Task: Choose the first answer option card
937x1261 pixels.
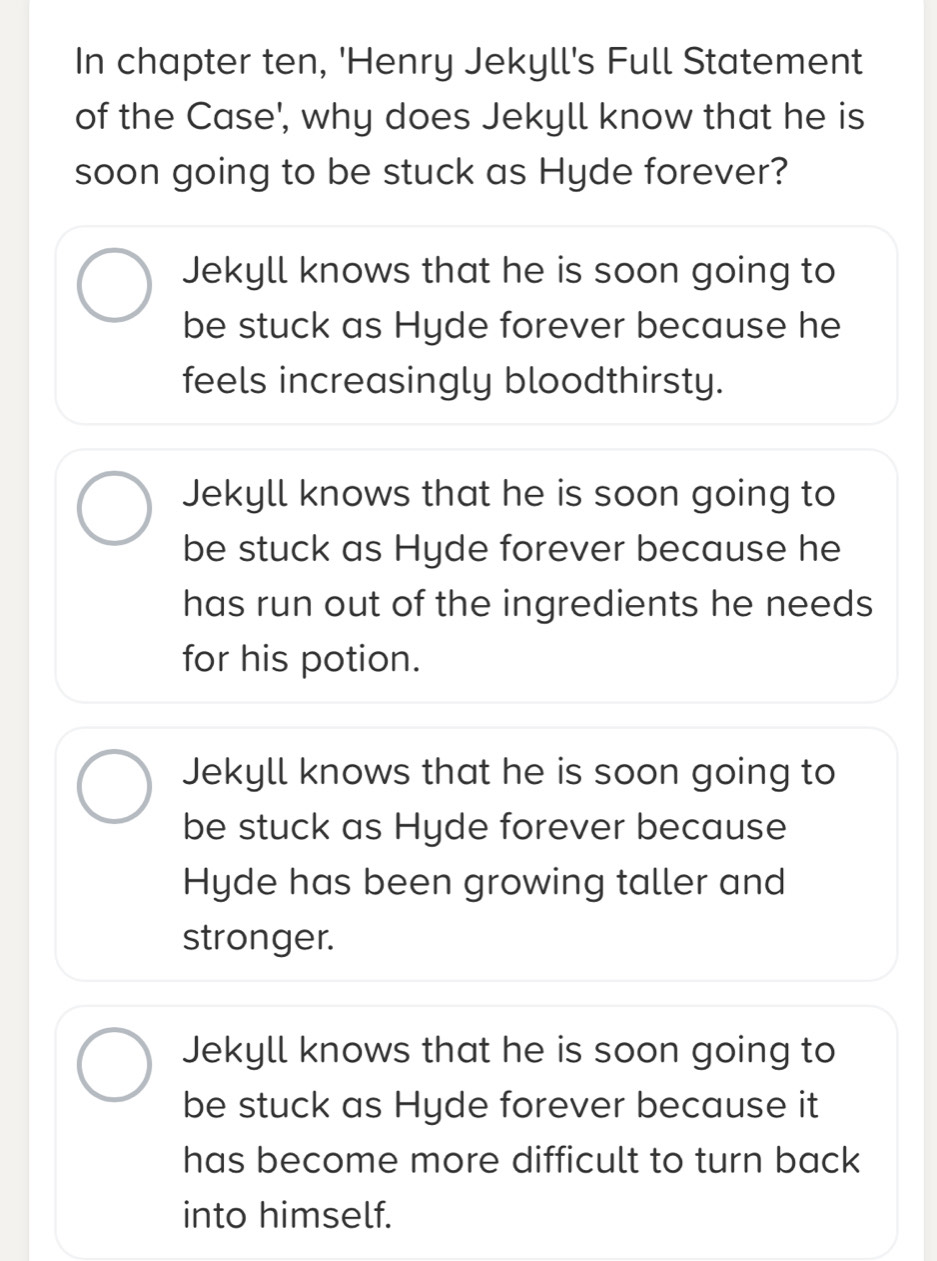Action: (476, 325)
